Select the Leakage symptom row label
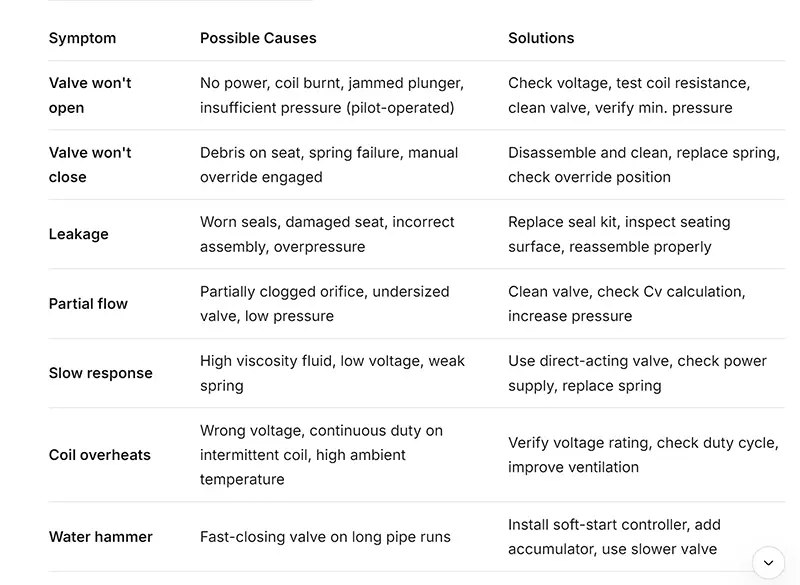Viewport: 800px width, 585px height. point(79,234)
